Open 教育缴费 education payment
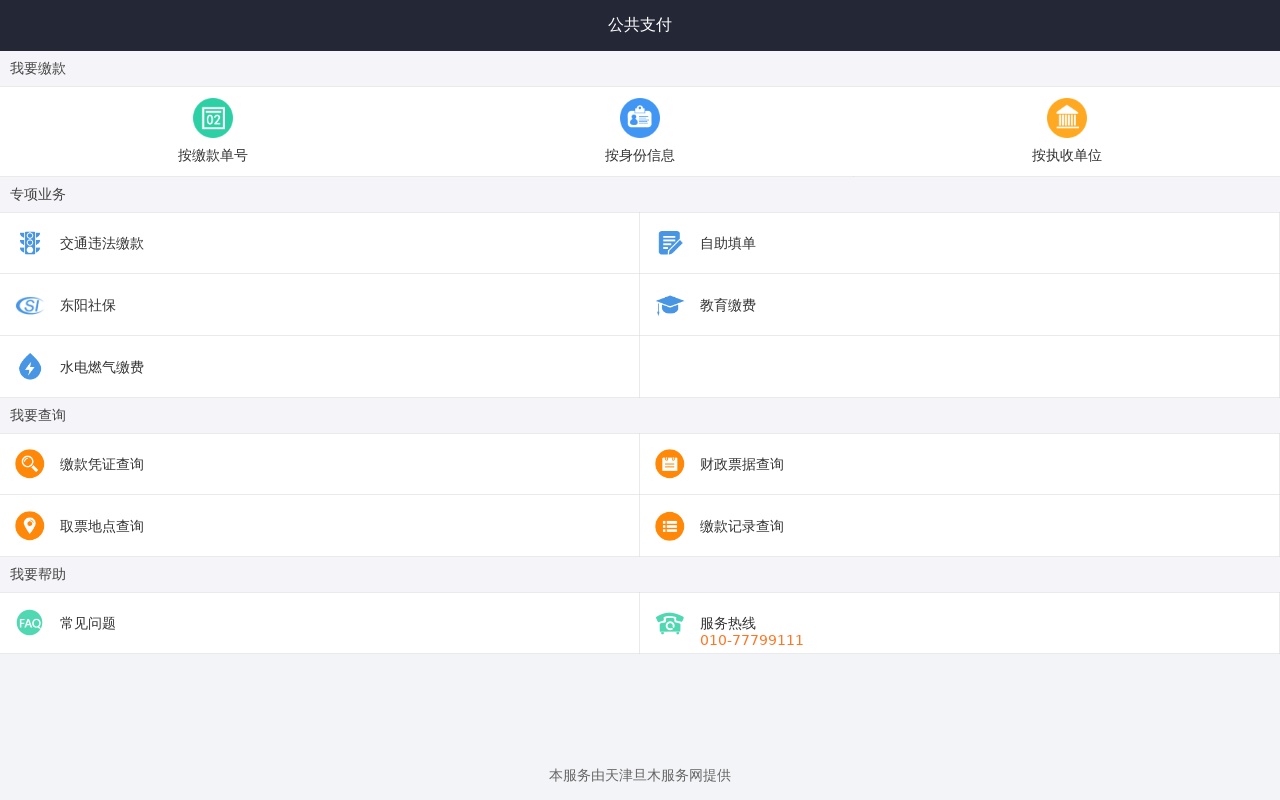Viewport: 1280px width, 800px height. click(x=728, y=306)
